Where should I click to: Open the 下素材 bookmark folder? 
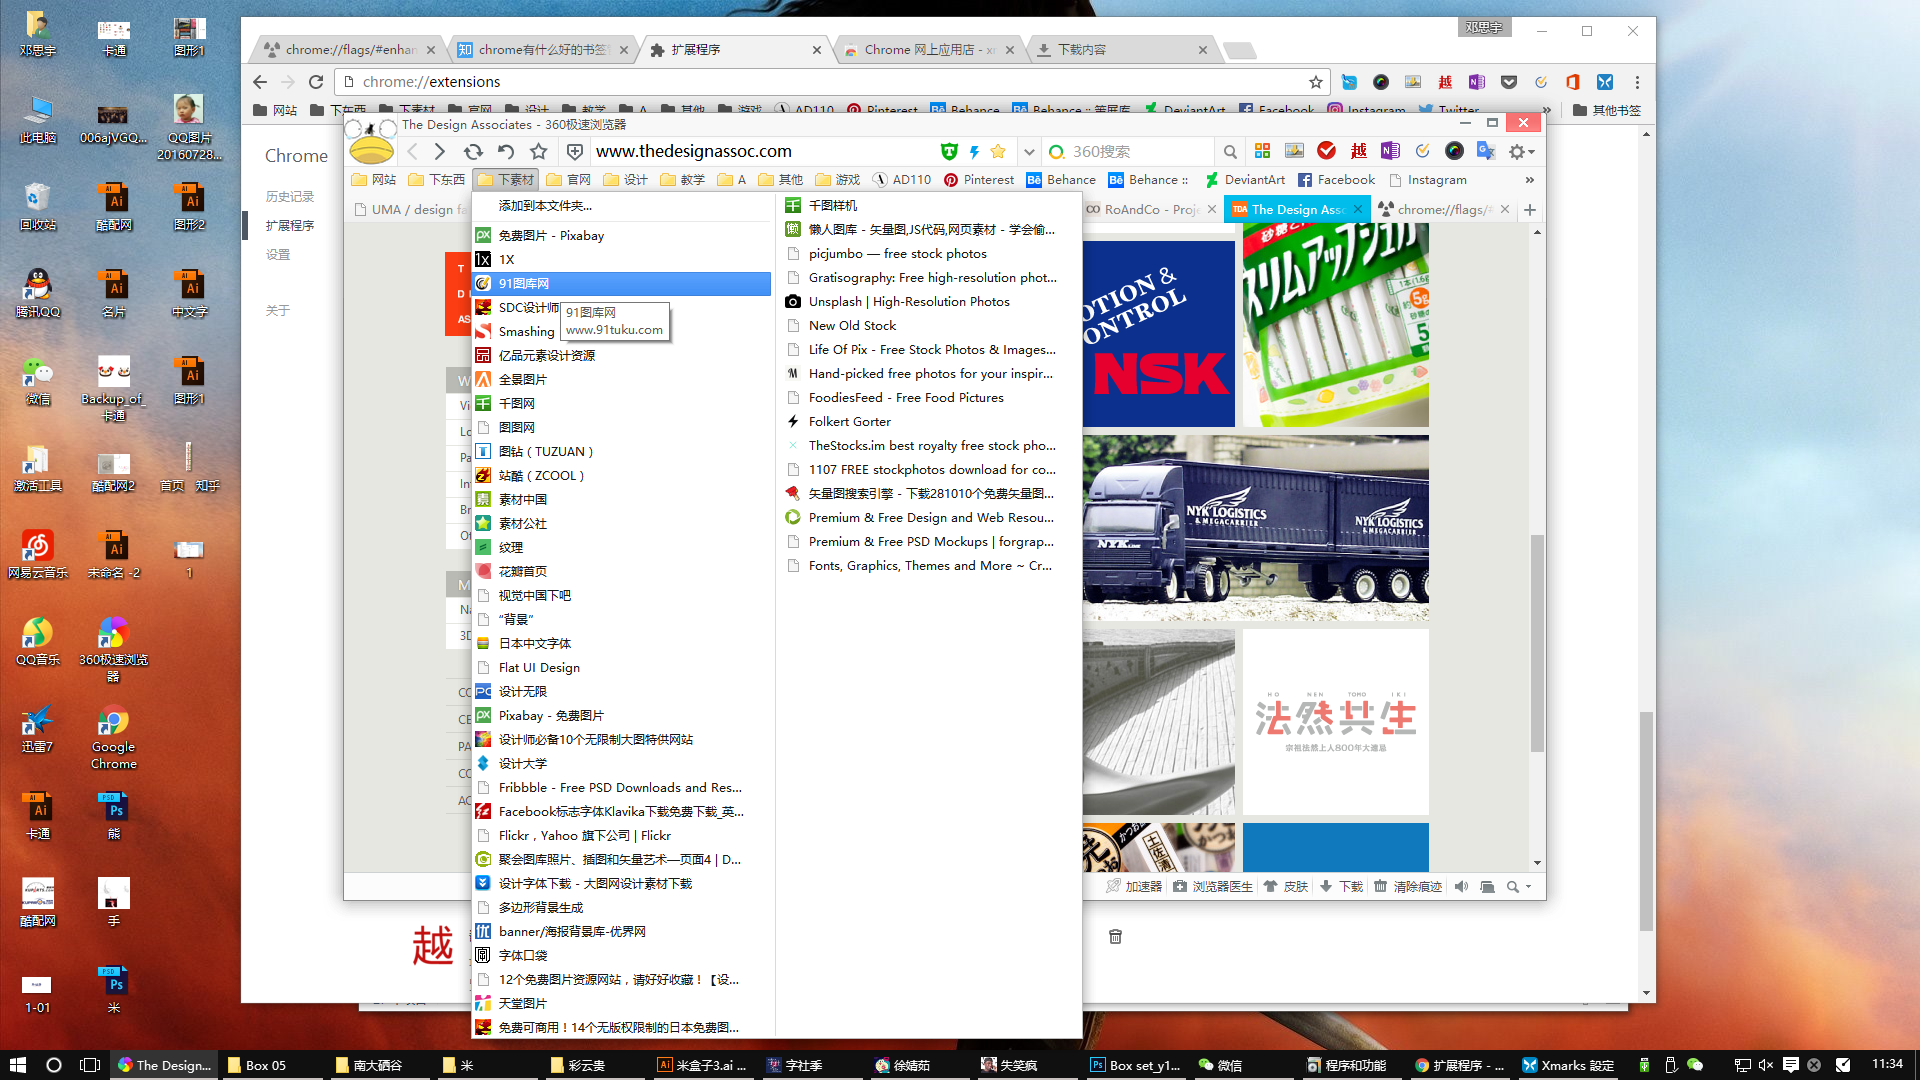pyautogui.click(x=506, y=180)
